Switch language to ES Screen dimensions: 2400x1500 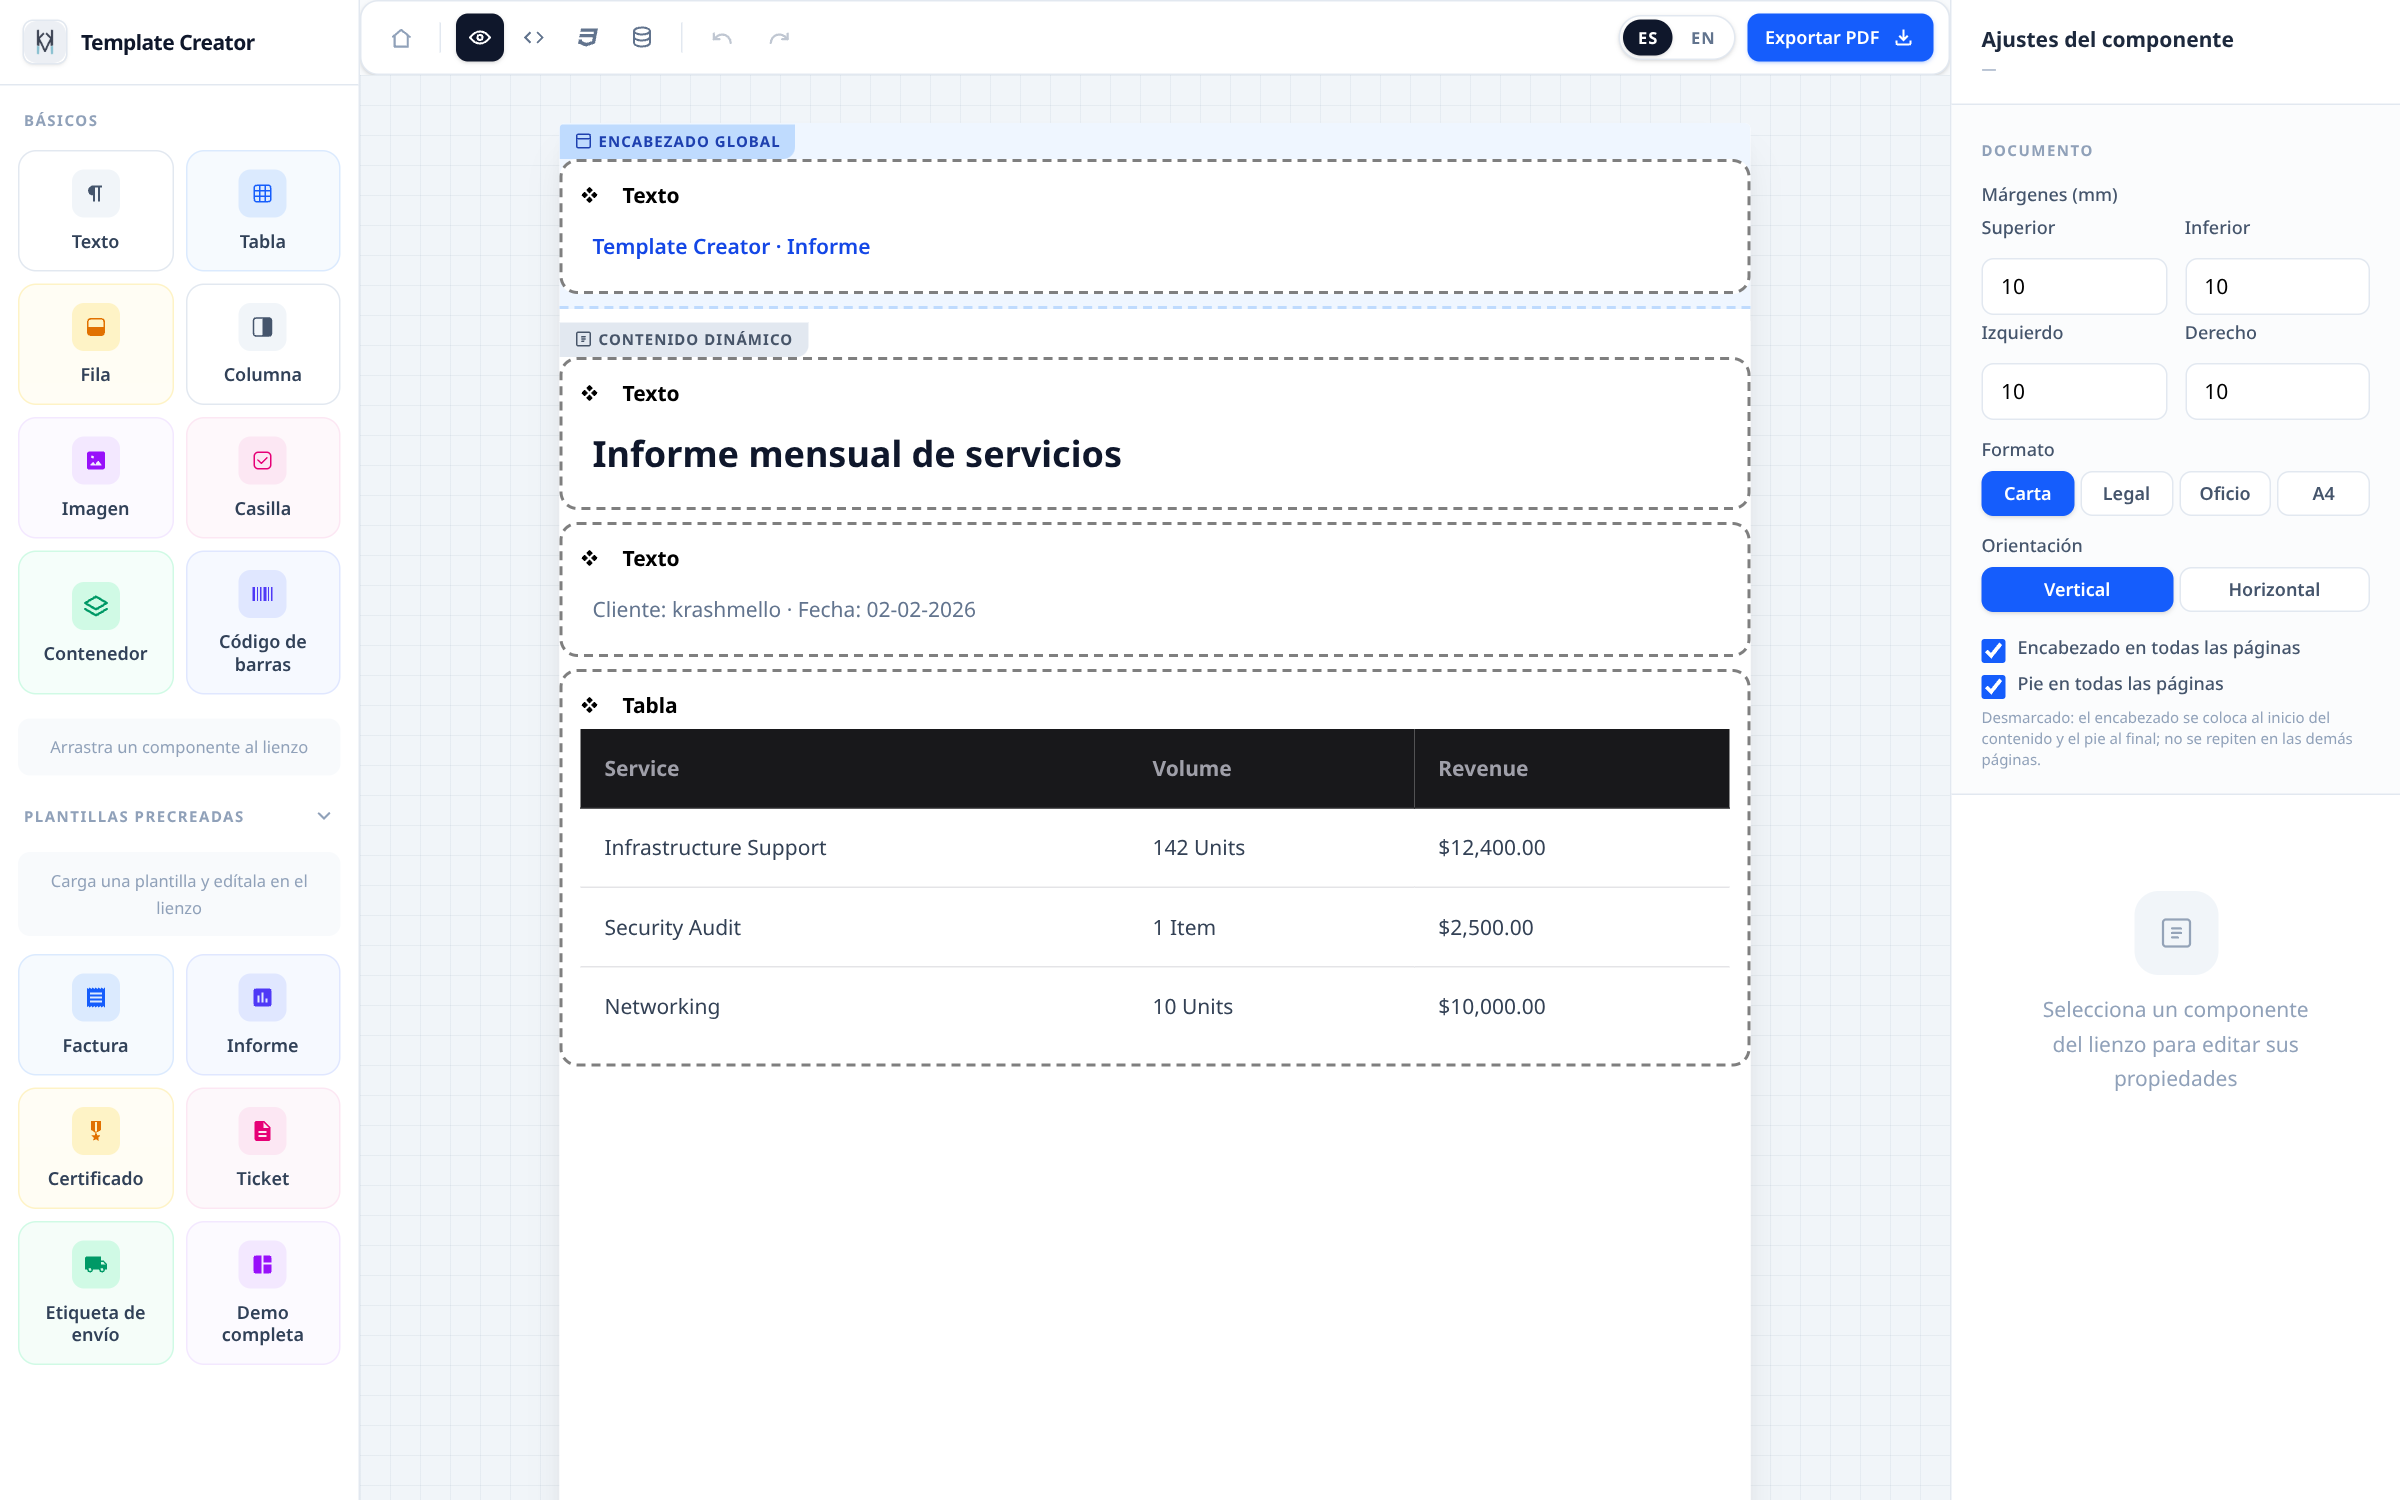click(x=1648, y=38)
